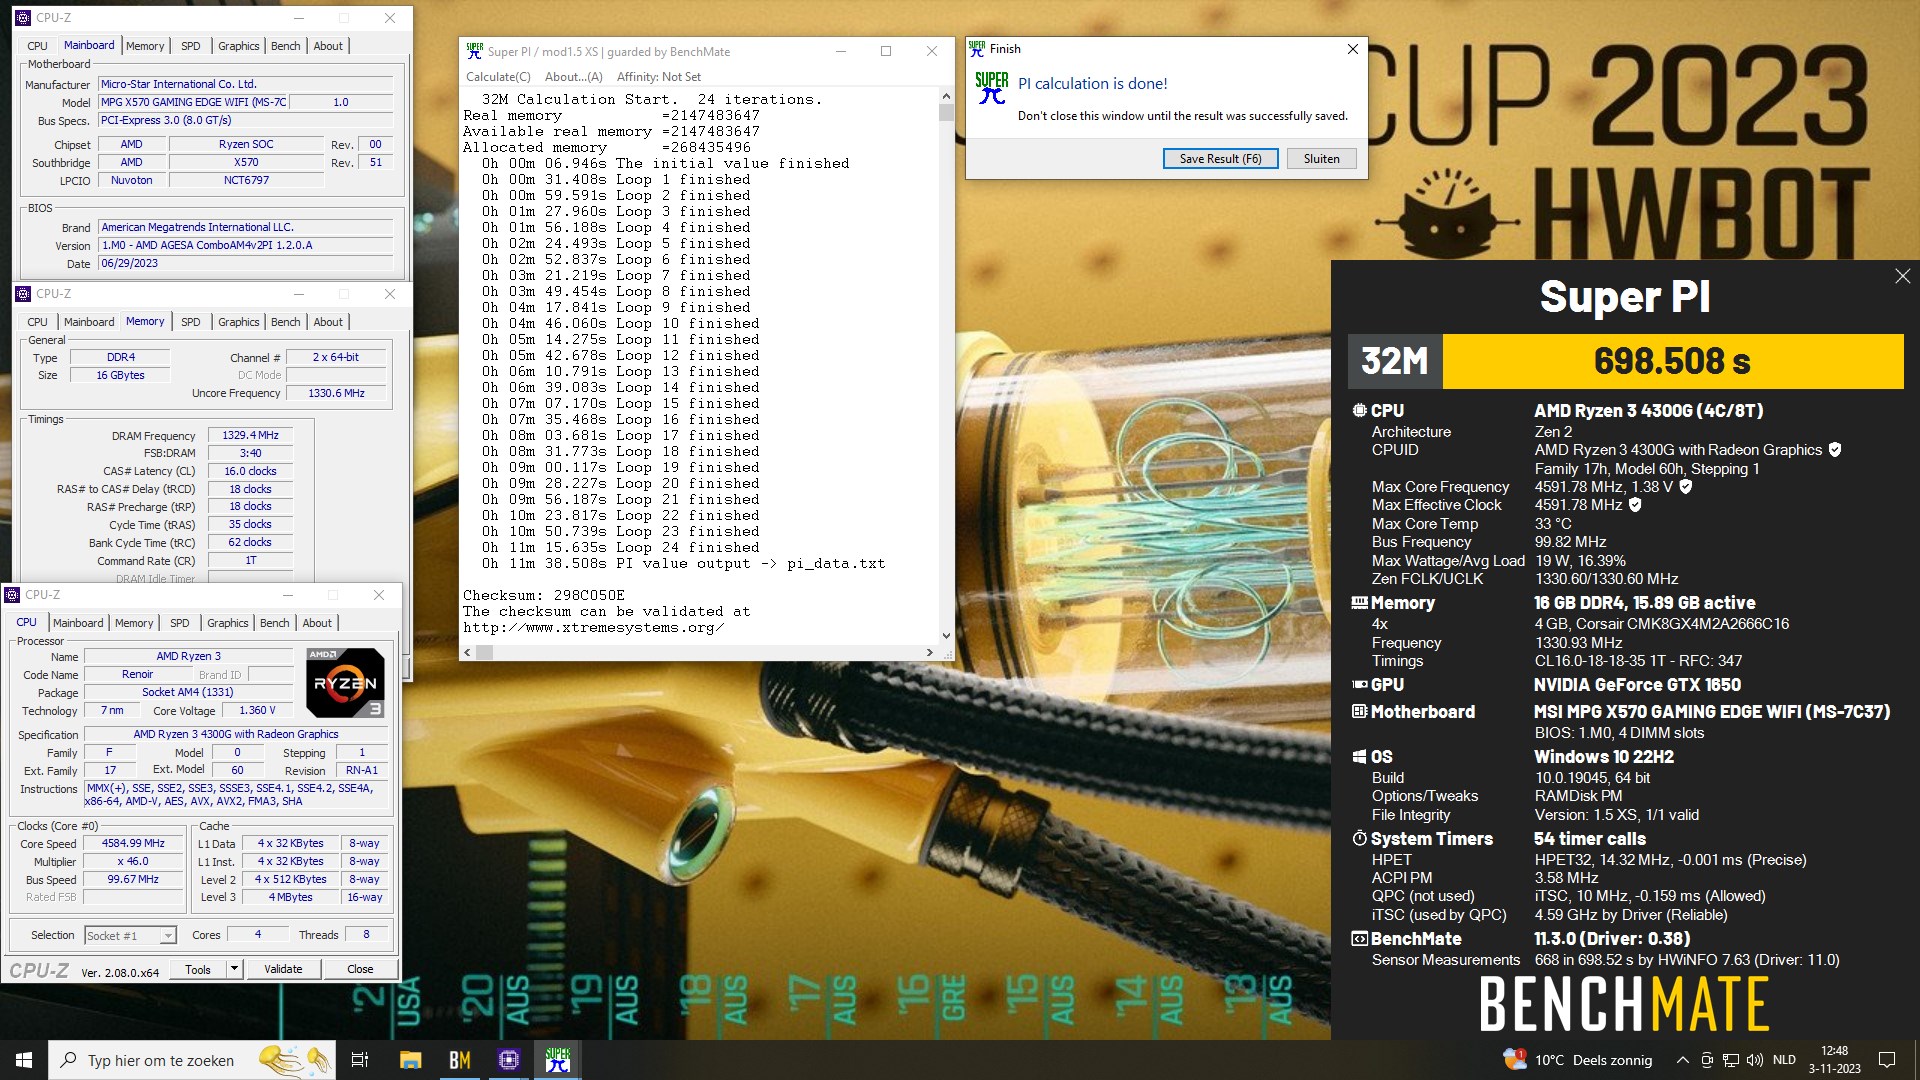Image resolution: width=1920 pixels, height=1080 pixels.
Task: Select About tab in CPU-Z motherboard window
Action: (328, 46)
